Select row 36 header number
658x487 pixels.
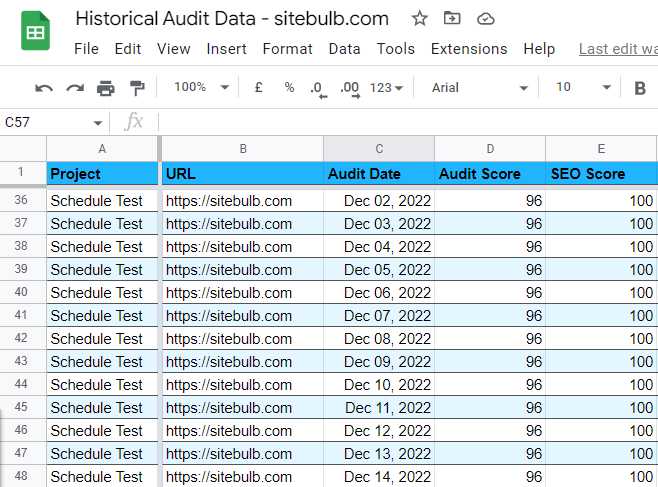pyautogui.click(x=21, y=200)
